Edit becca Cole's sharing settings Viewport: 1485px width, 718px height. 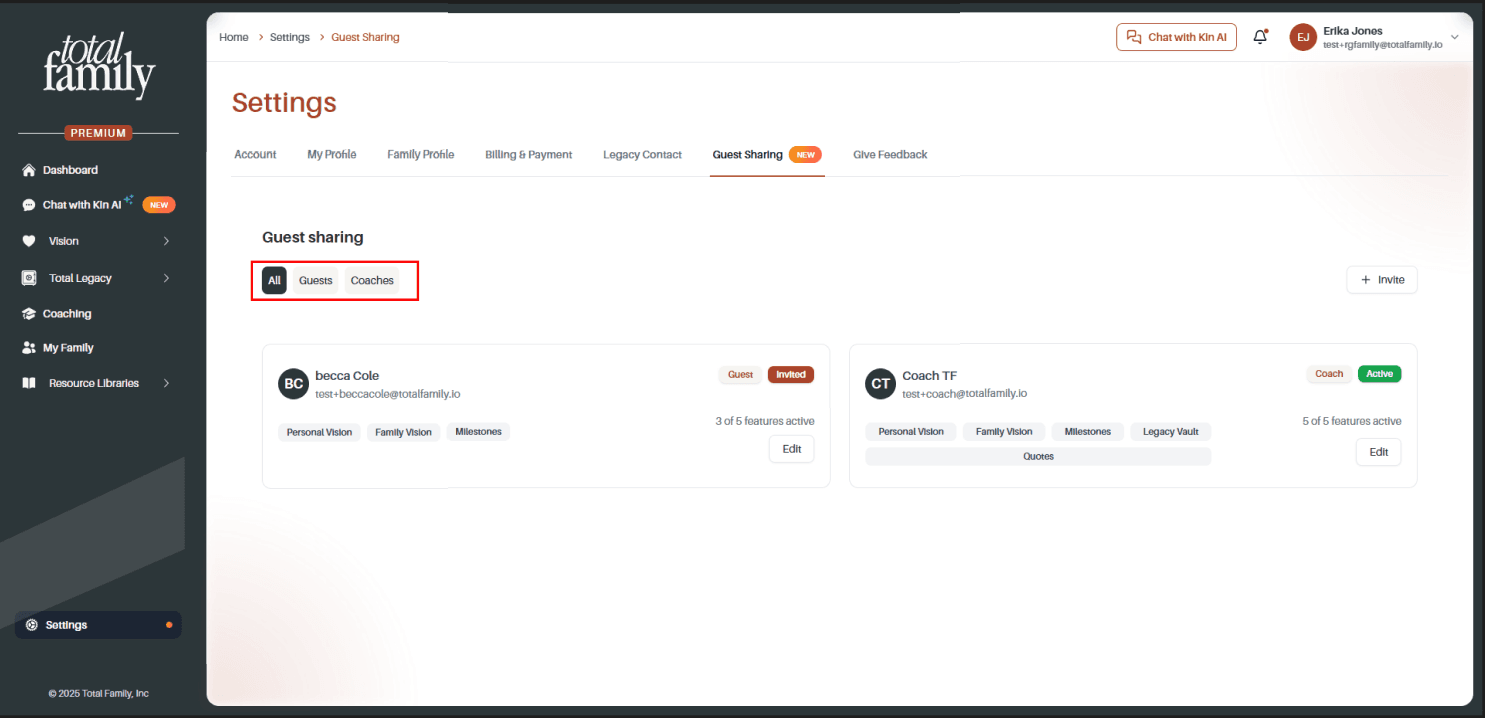point(792,449)
